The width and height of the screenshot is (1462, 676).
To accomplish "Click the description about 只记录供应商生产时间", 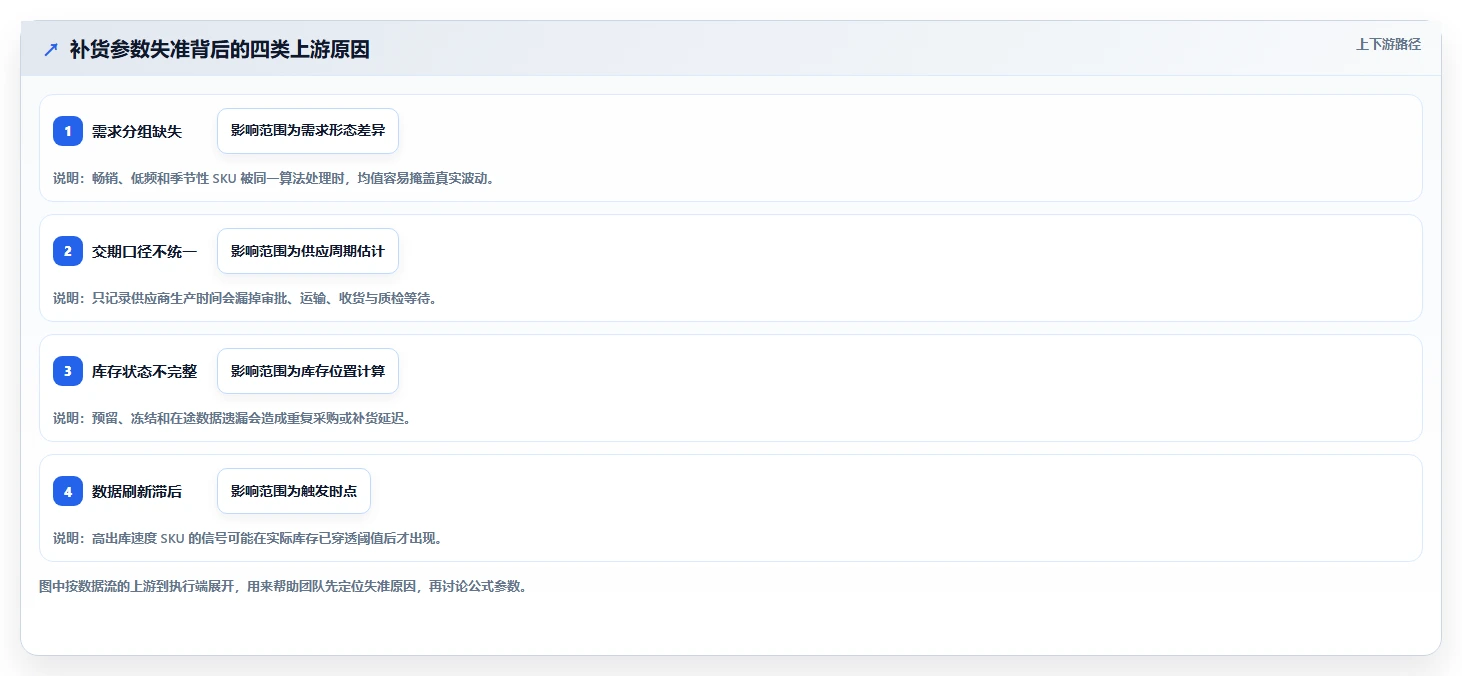I will 245,298.
